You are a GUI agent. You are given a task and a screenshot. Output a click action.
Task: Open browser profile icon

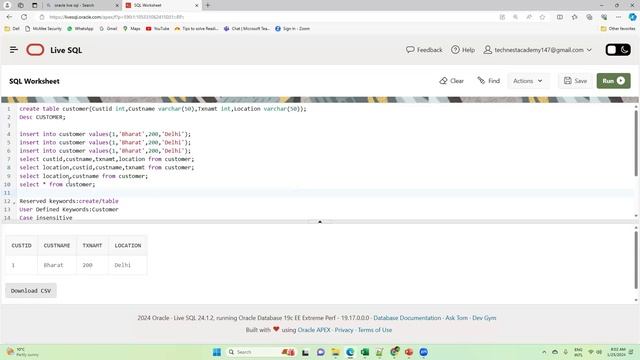click(x=7, y=5)
